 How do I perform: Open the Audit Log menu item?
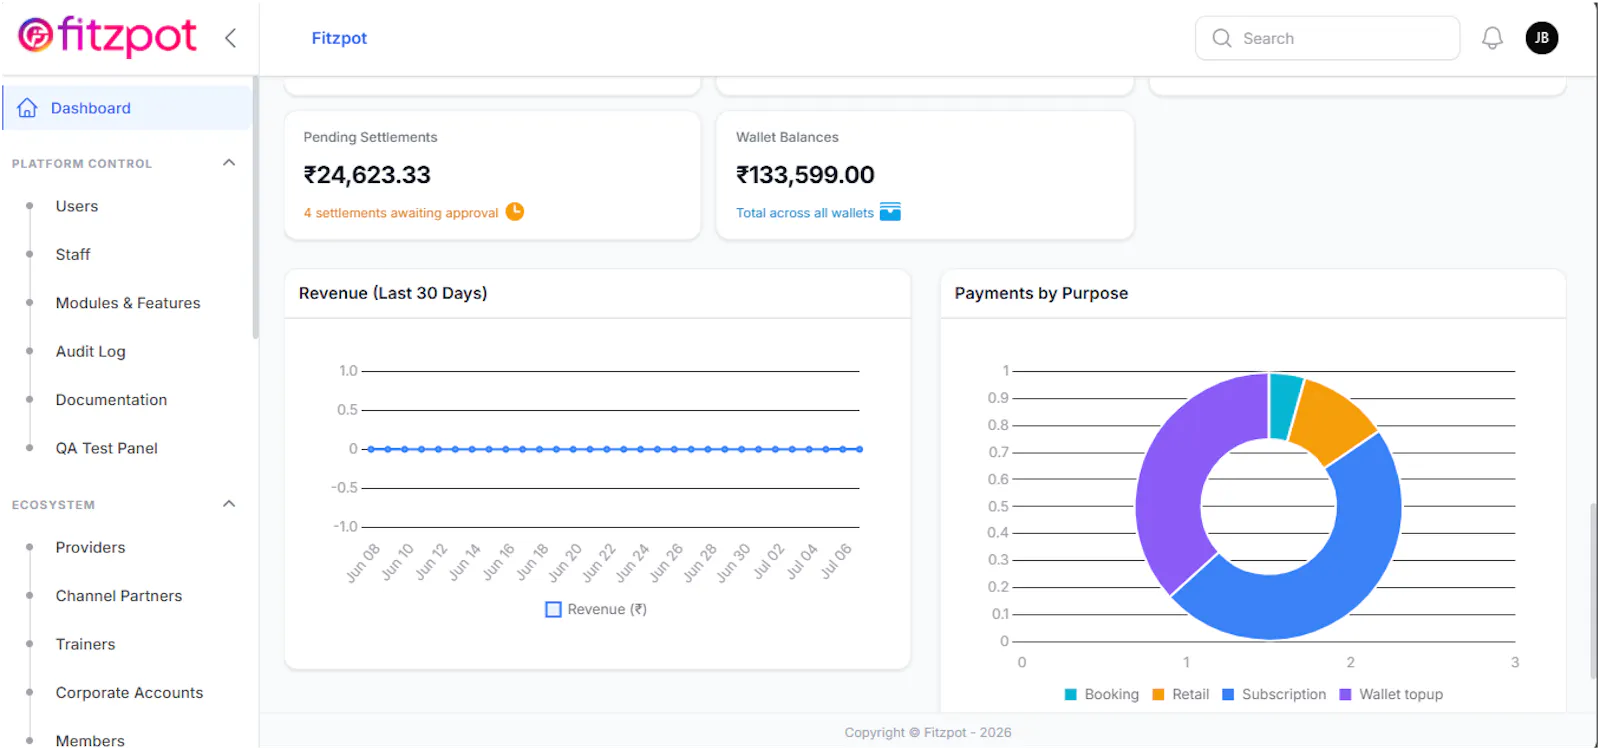point(91,351)
